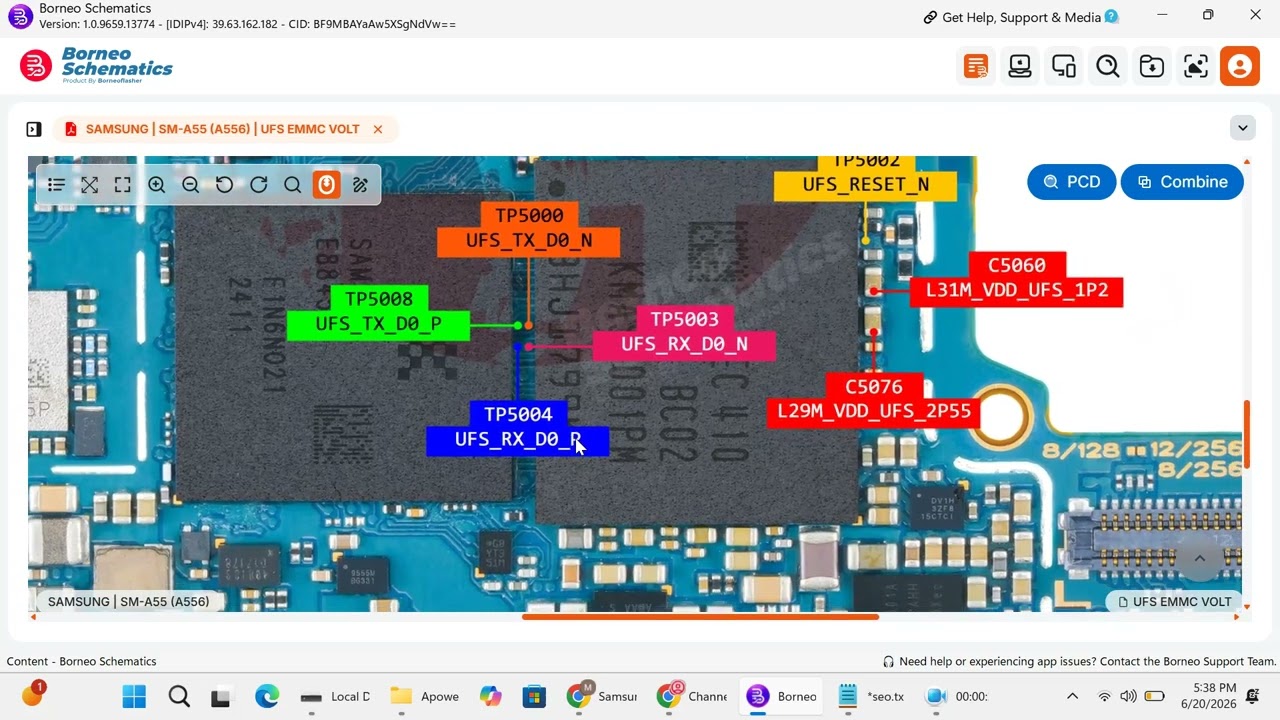Click the image capture screenshot icon
The image size is (1280, 720).
1196,67
